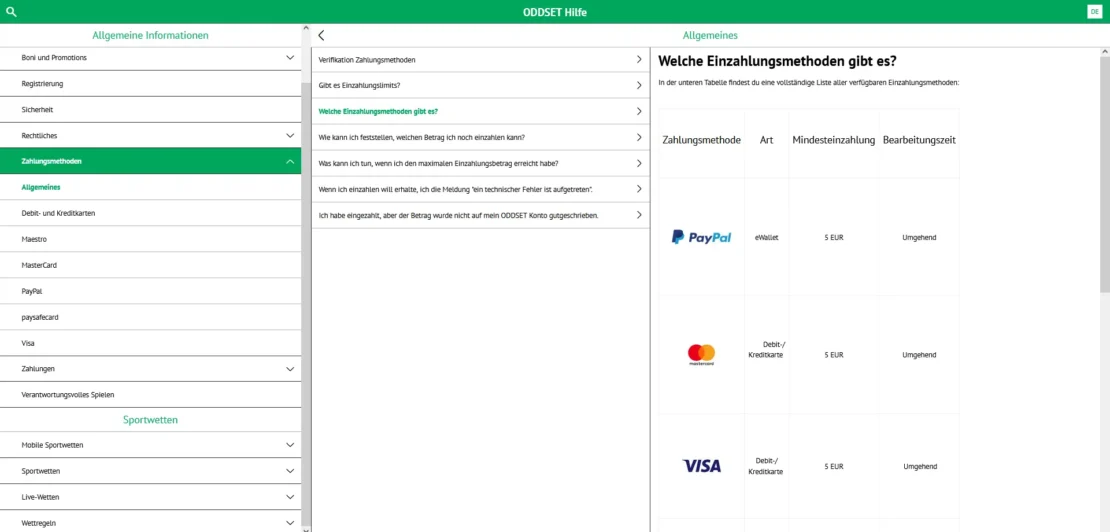Open Boni und Promotions category
The image size is (1110, 532).
150,57
